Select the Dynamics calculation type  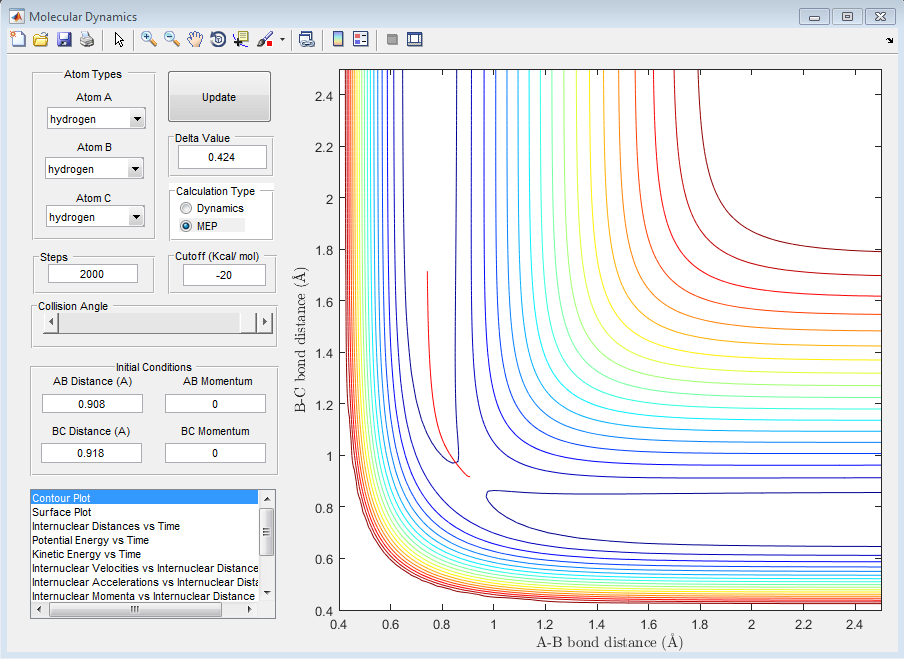point(186,208)
